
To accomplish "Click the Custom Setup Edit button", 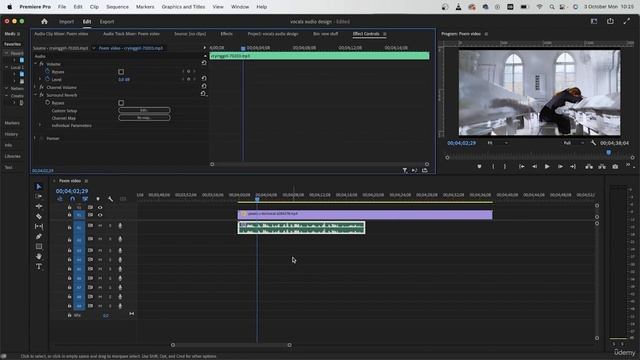I will pos(144,110).
